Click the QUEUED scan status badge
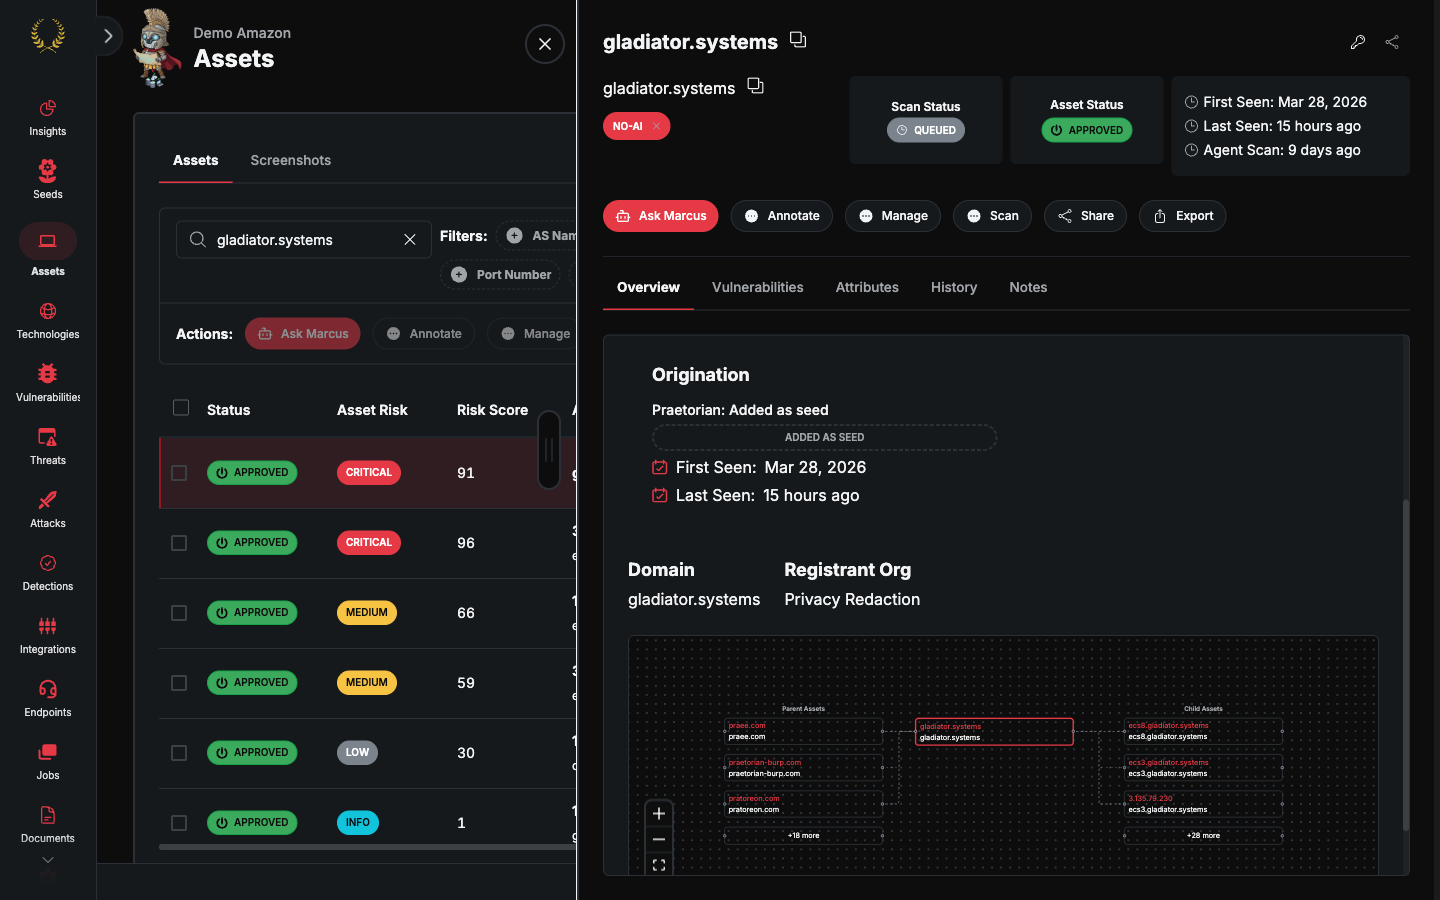This screenshot has height=900, width=1440. tap(926, 130)
